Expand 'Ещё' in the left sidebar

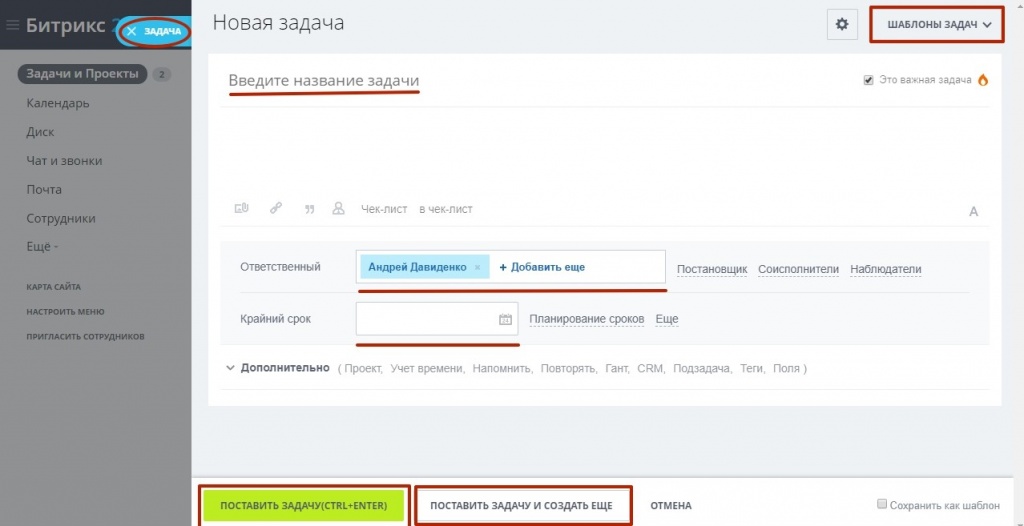[x=42, y=247]
